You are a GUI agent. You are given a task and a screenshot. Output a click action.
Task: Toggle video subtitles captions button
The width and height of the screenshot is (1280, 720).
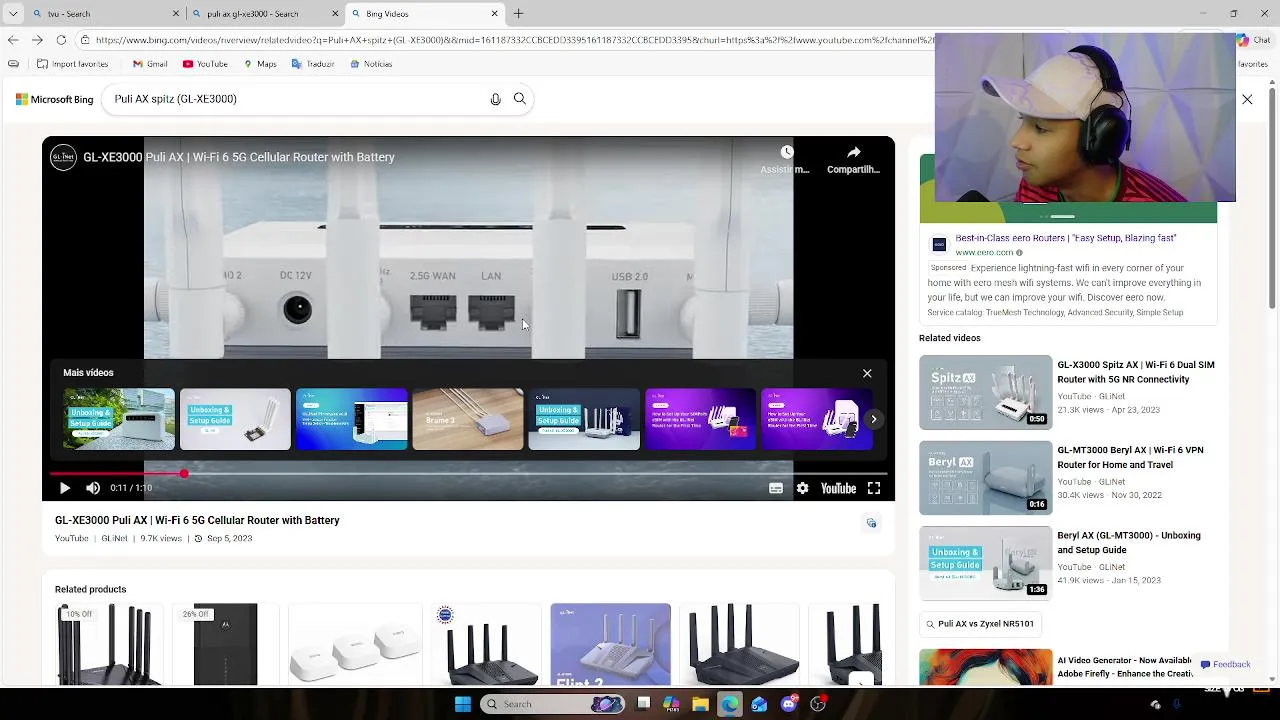[776, 488]
